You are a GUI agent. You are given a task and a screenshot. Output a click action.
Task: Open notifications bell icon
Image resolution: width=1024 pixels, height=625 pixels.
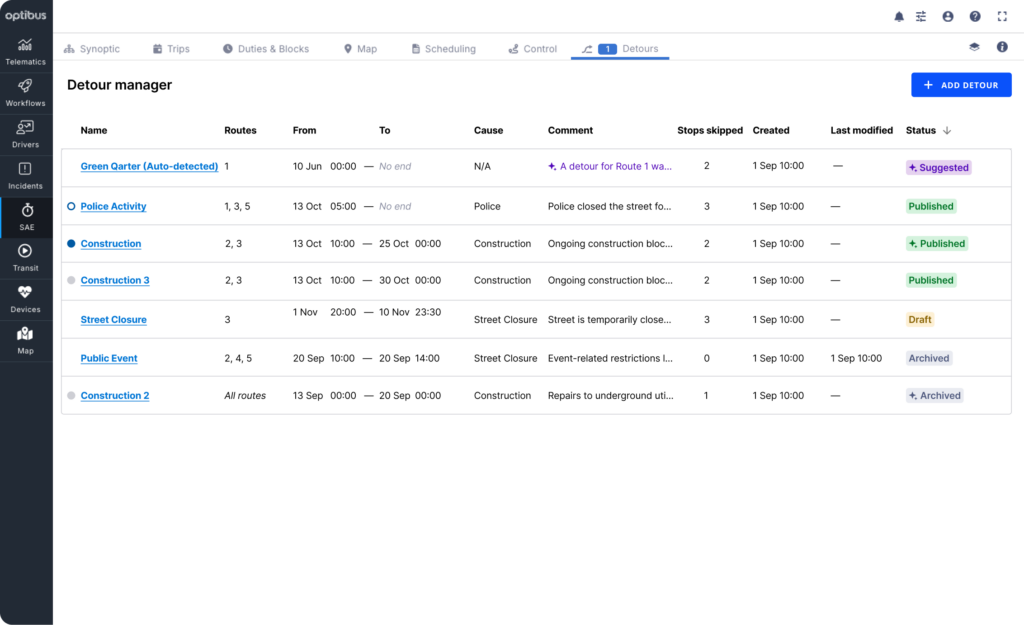(x=899, y=16)
